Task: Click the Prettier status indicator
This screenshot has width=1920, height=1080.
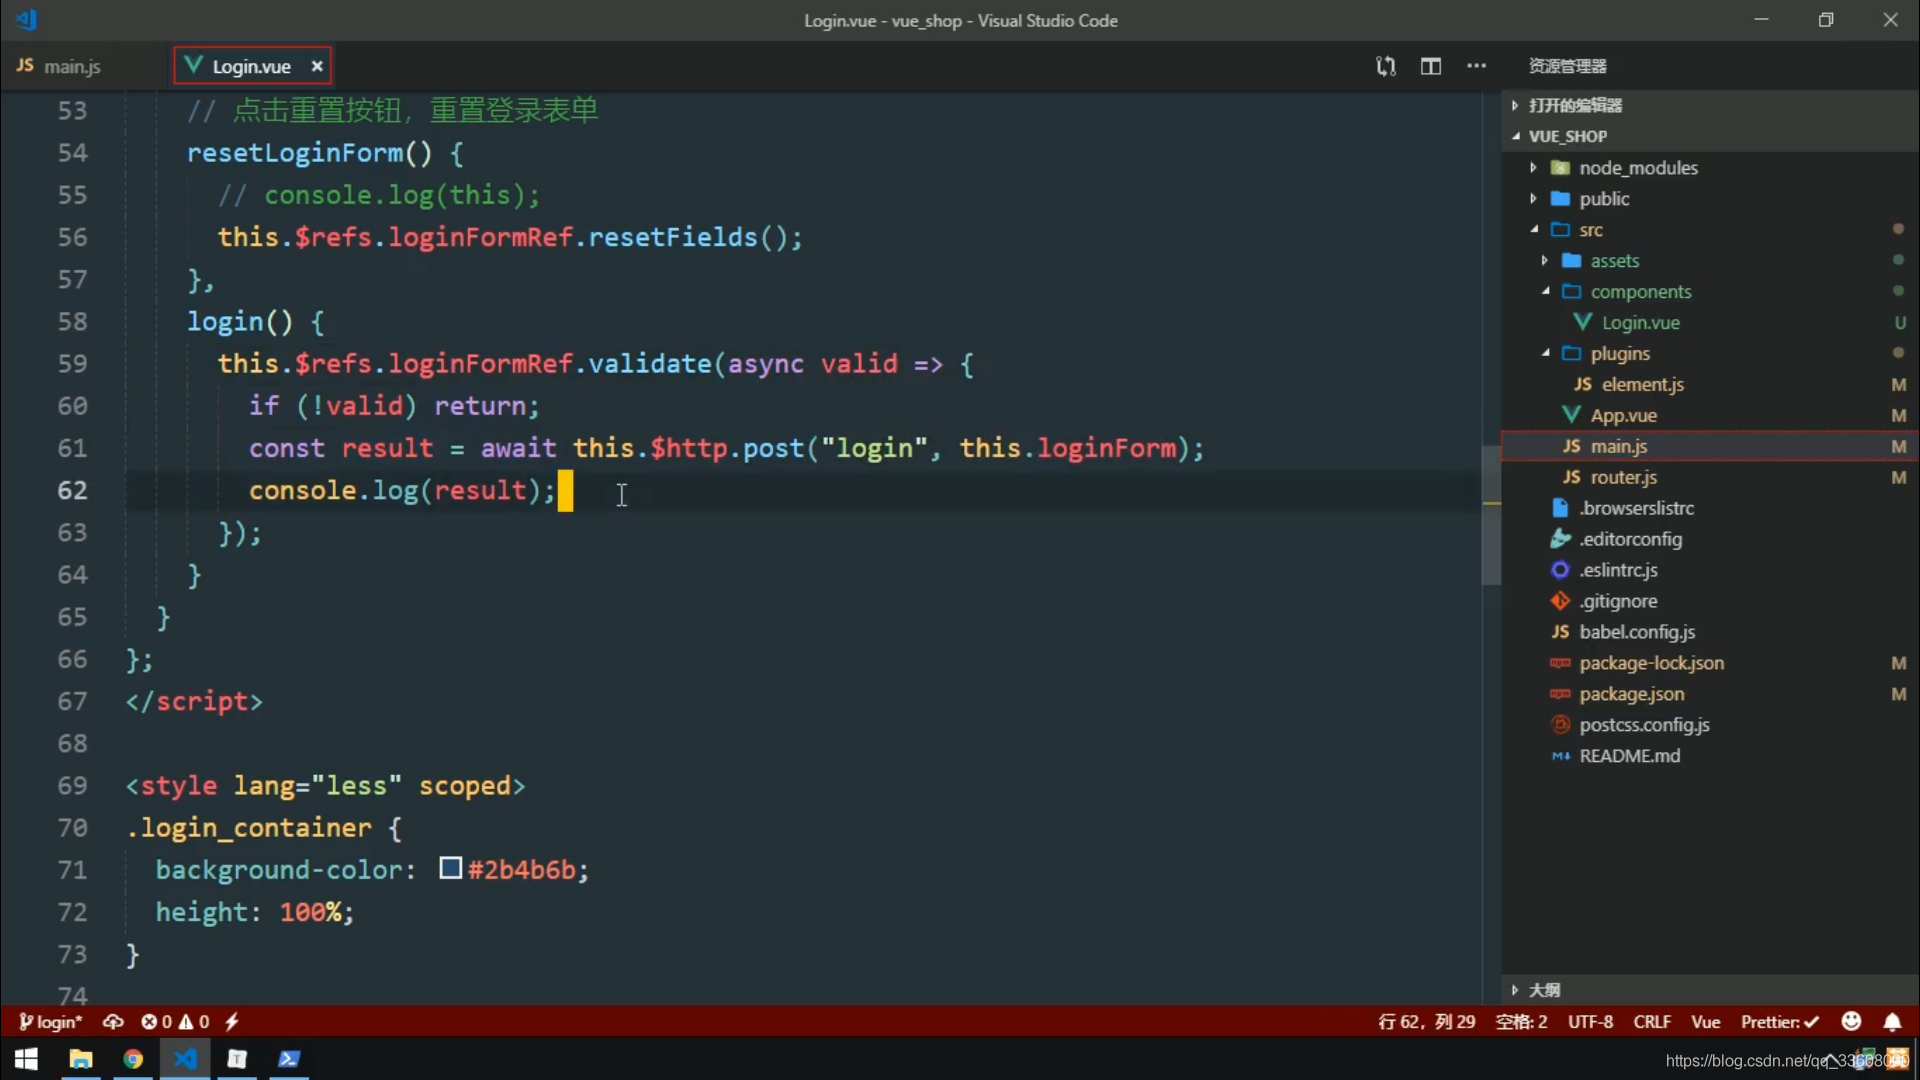Action: [1780, 1022]
